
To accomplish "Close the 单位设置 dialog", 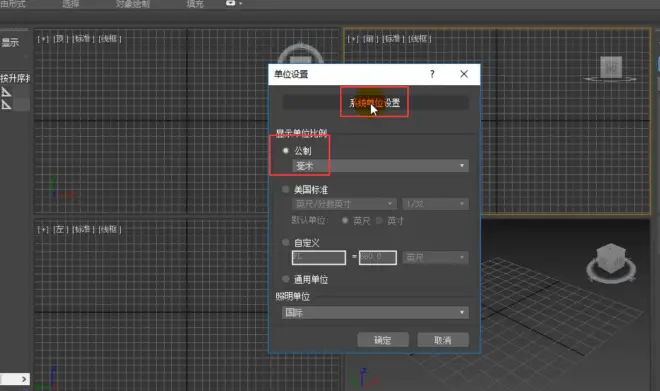I will coord(464,74).
